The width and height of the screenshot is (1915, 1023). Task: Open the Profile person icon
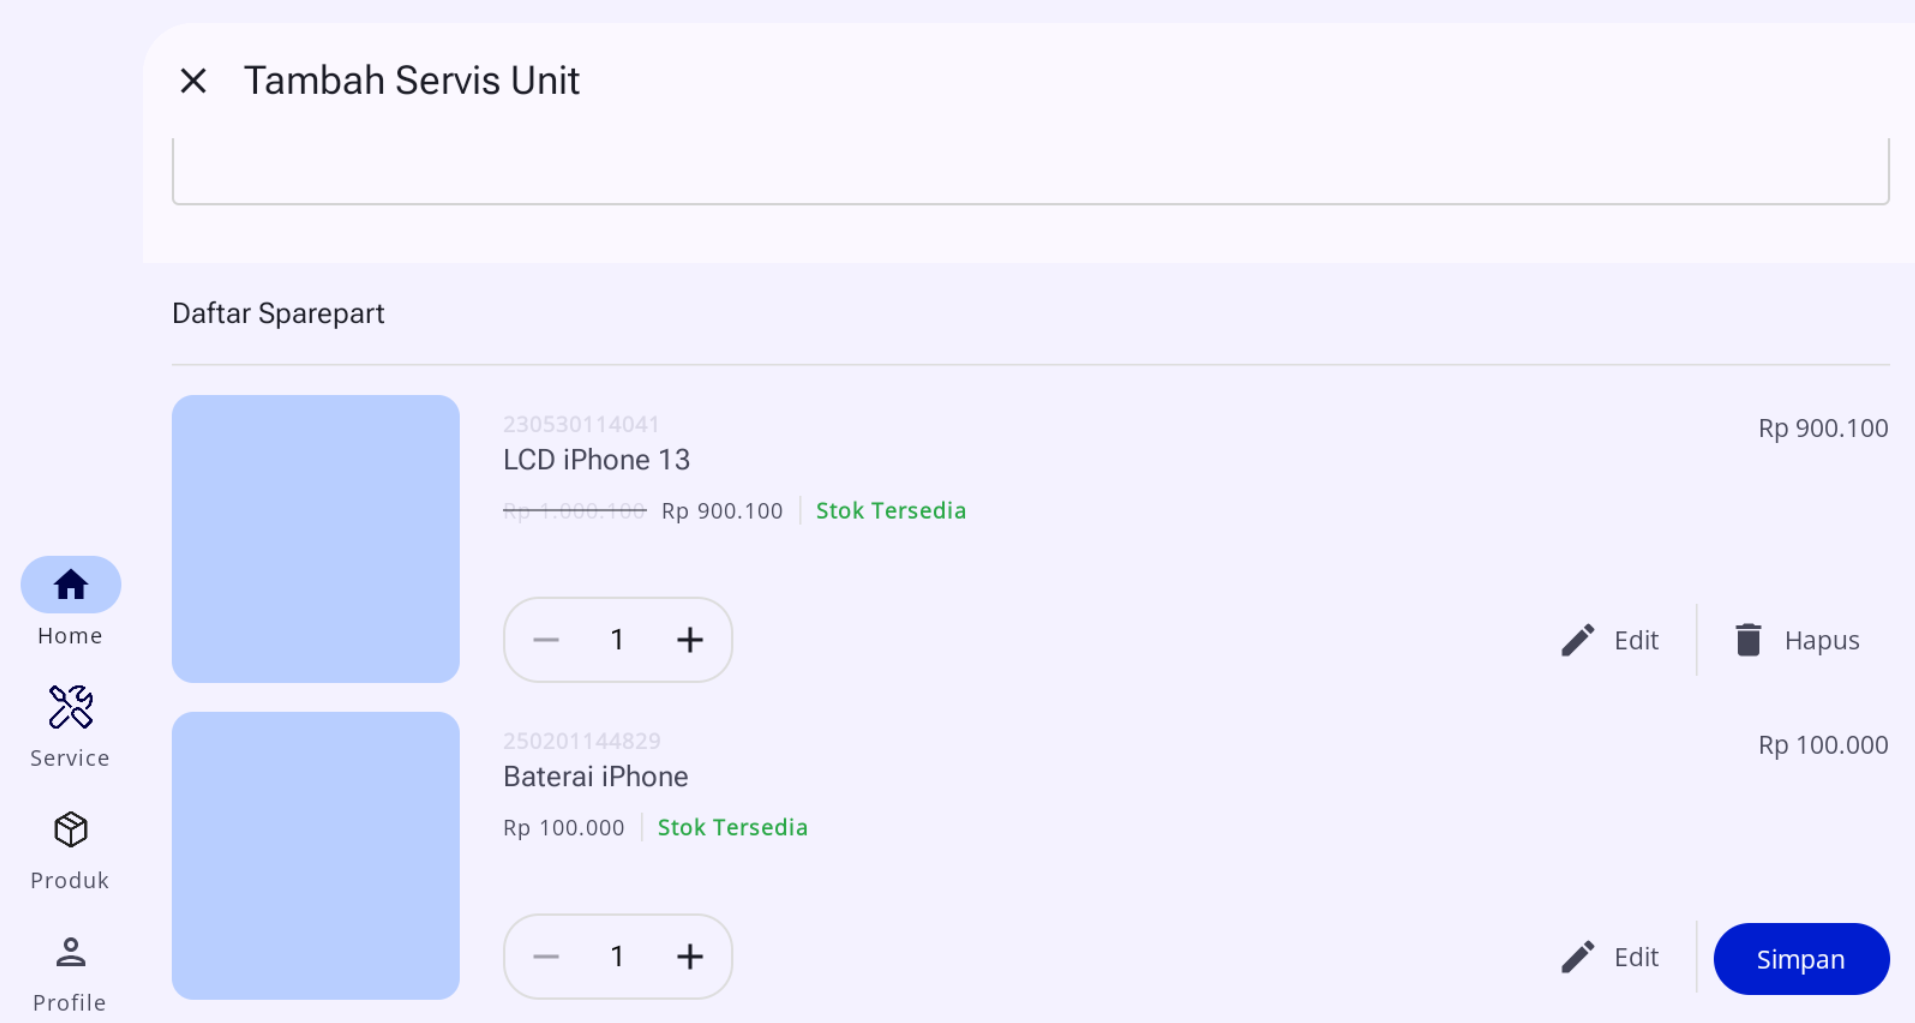click(x=71, y=951)
